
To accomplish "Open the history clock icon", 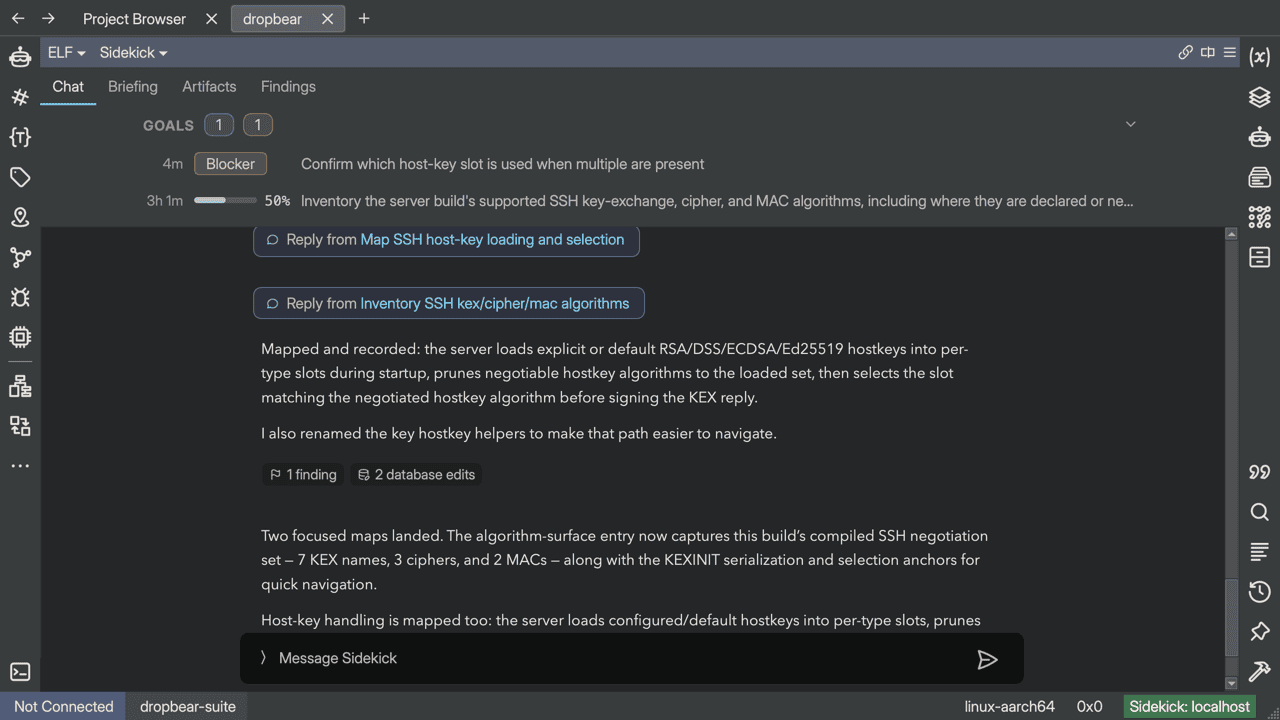I will pyautogui.click(x=1260, y=592).
